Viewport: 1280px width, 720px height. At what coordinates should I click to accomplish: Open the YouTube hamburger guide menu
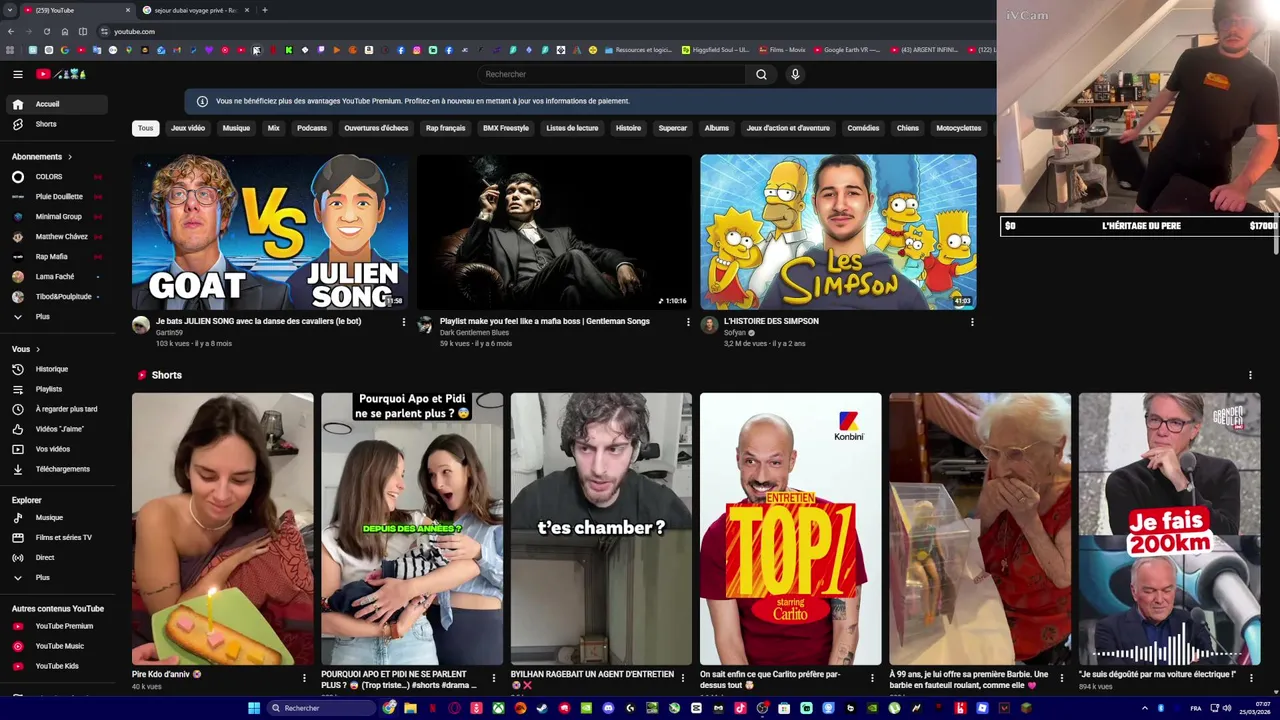click(18, 74)
